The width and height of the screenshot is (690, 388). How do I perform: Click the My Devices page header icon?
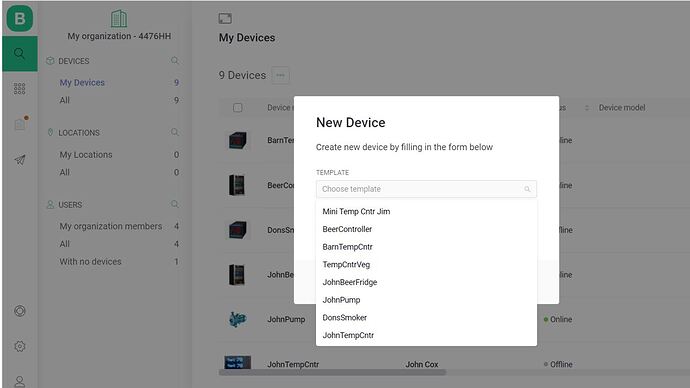pyautogui.click(x=225, y=18)
